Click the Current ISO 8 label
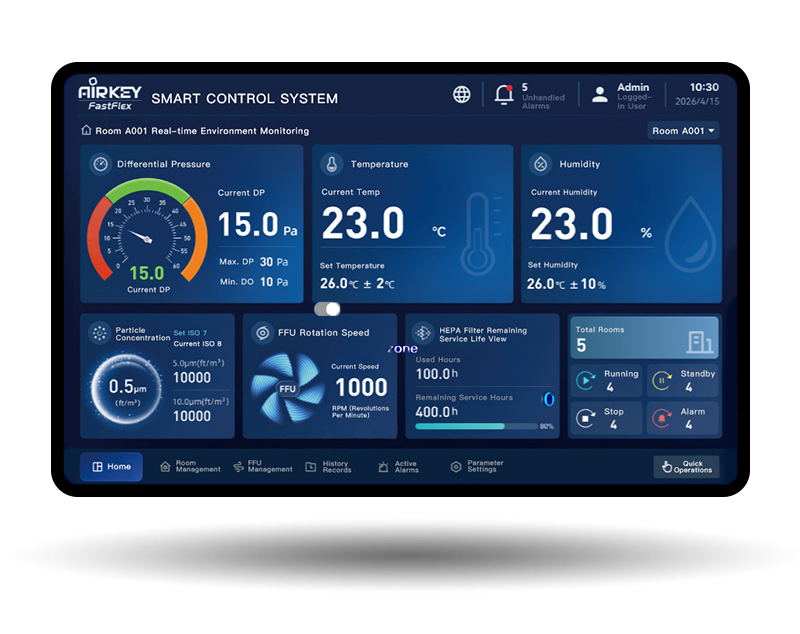The height and width of the screenshot is (634, 800). (x=197, y=344)
